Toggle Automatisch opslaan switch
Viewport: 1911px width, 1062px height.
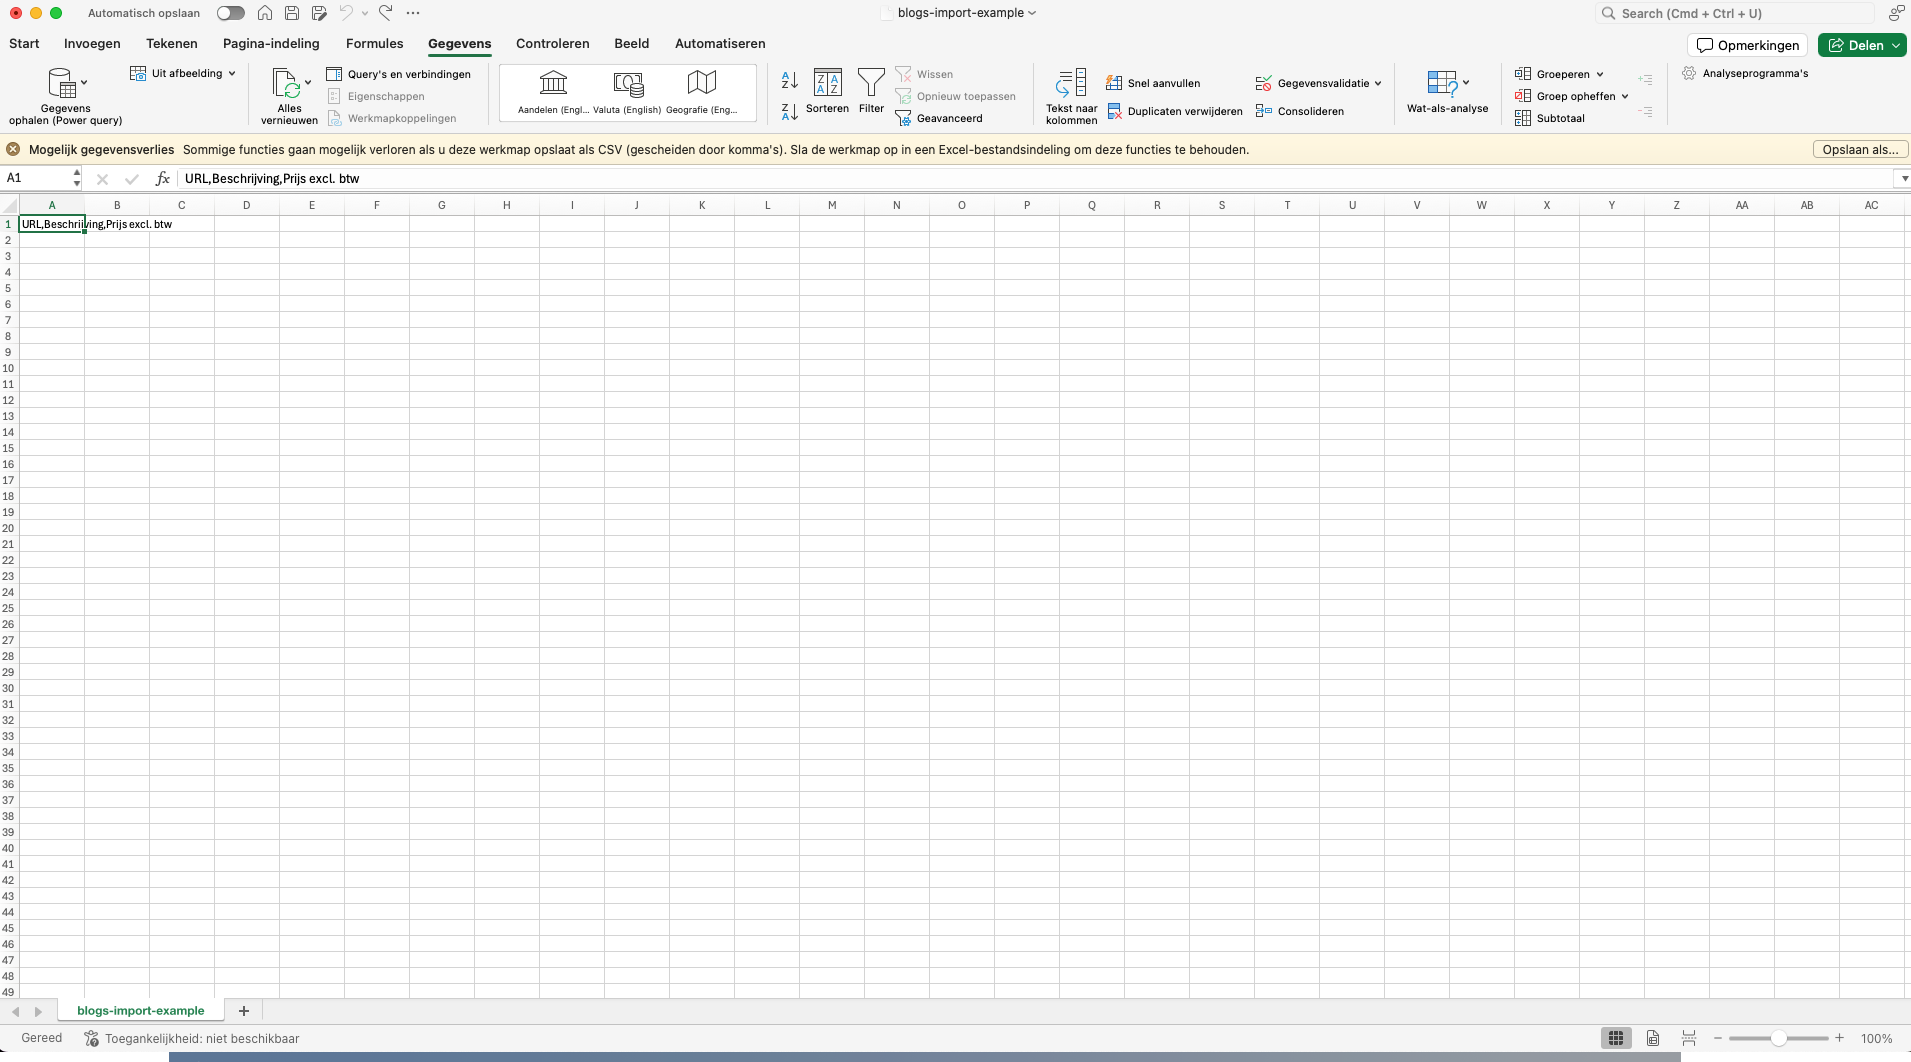point(230,13)
